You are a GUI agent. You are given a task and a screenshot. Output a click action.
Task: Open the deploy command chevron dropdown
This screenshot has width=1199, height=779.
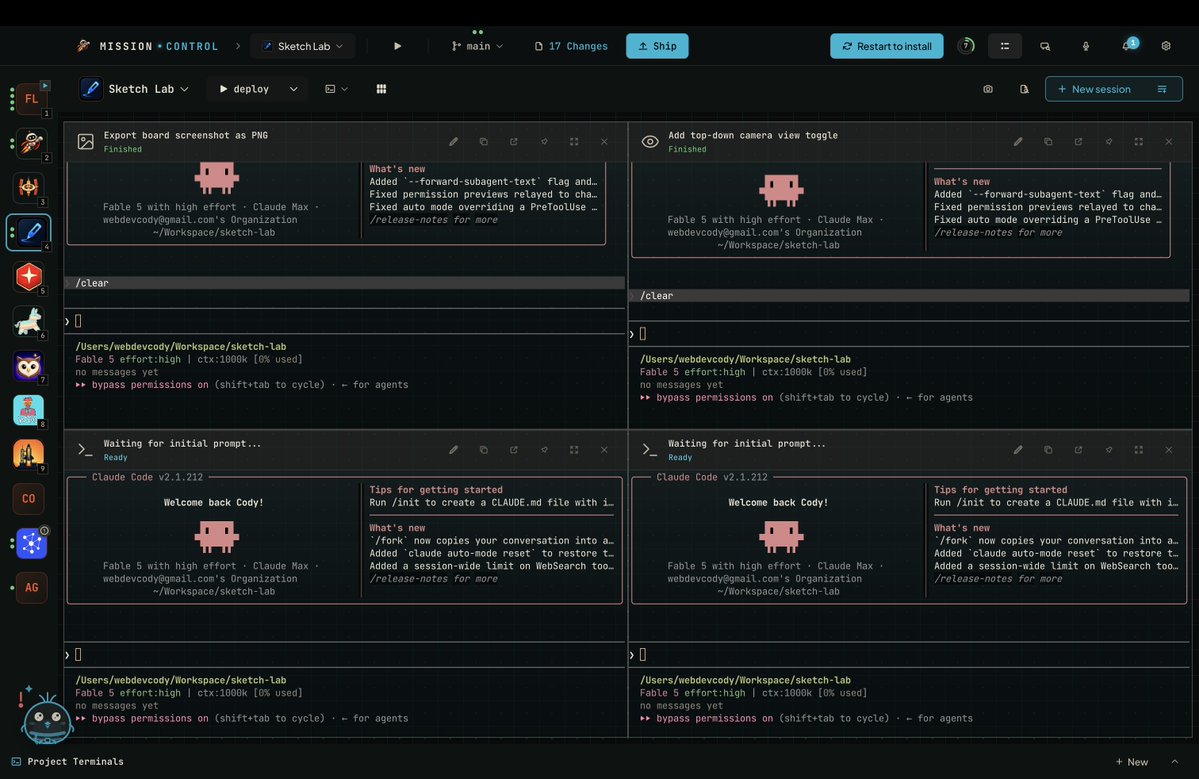point(294,89)
